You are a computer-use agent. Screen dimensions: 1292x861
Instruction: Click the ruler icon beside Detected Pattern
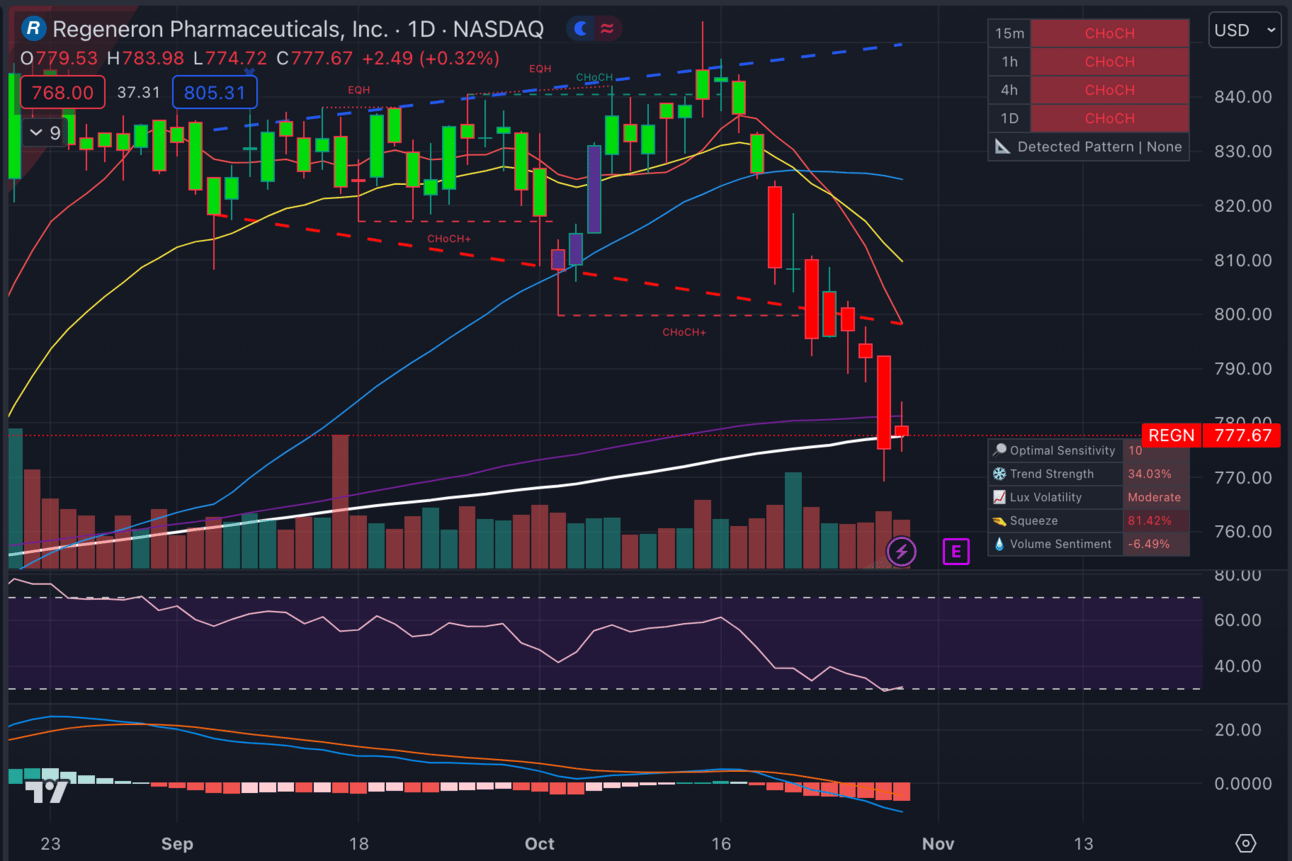pyautogui.click(x=1002, y=146)
